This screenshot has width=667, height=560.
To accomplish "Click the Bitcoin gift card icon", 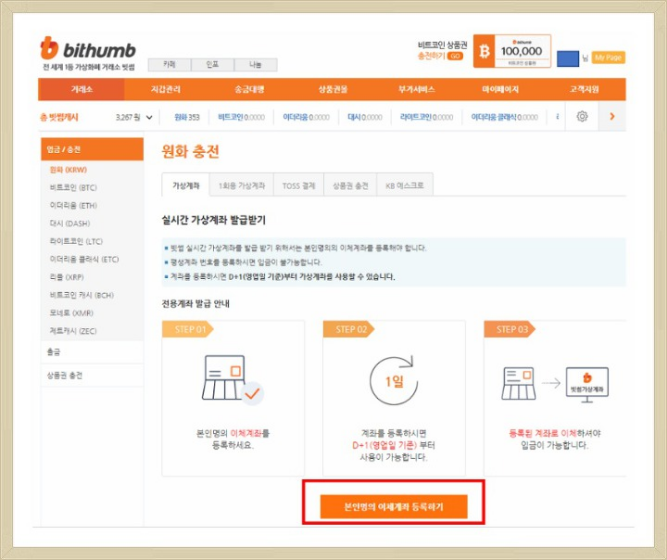I will point(484,51).
